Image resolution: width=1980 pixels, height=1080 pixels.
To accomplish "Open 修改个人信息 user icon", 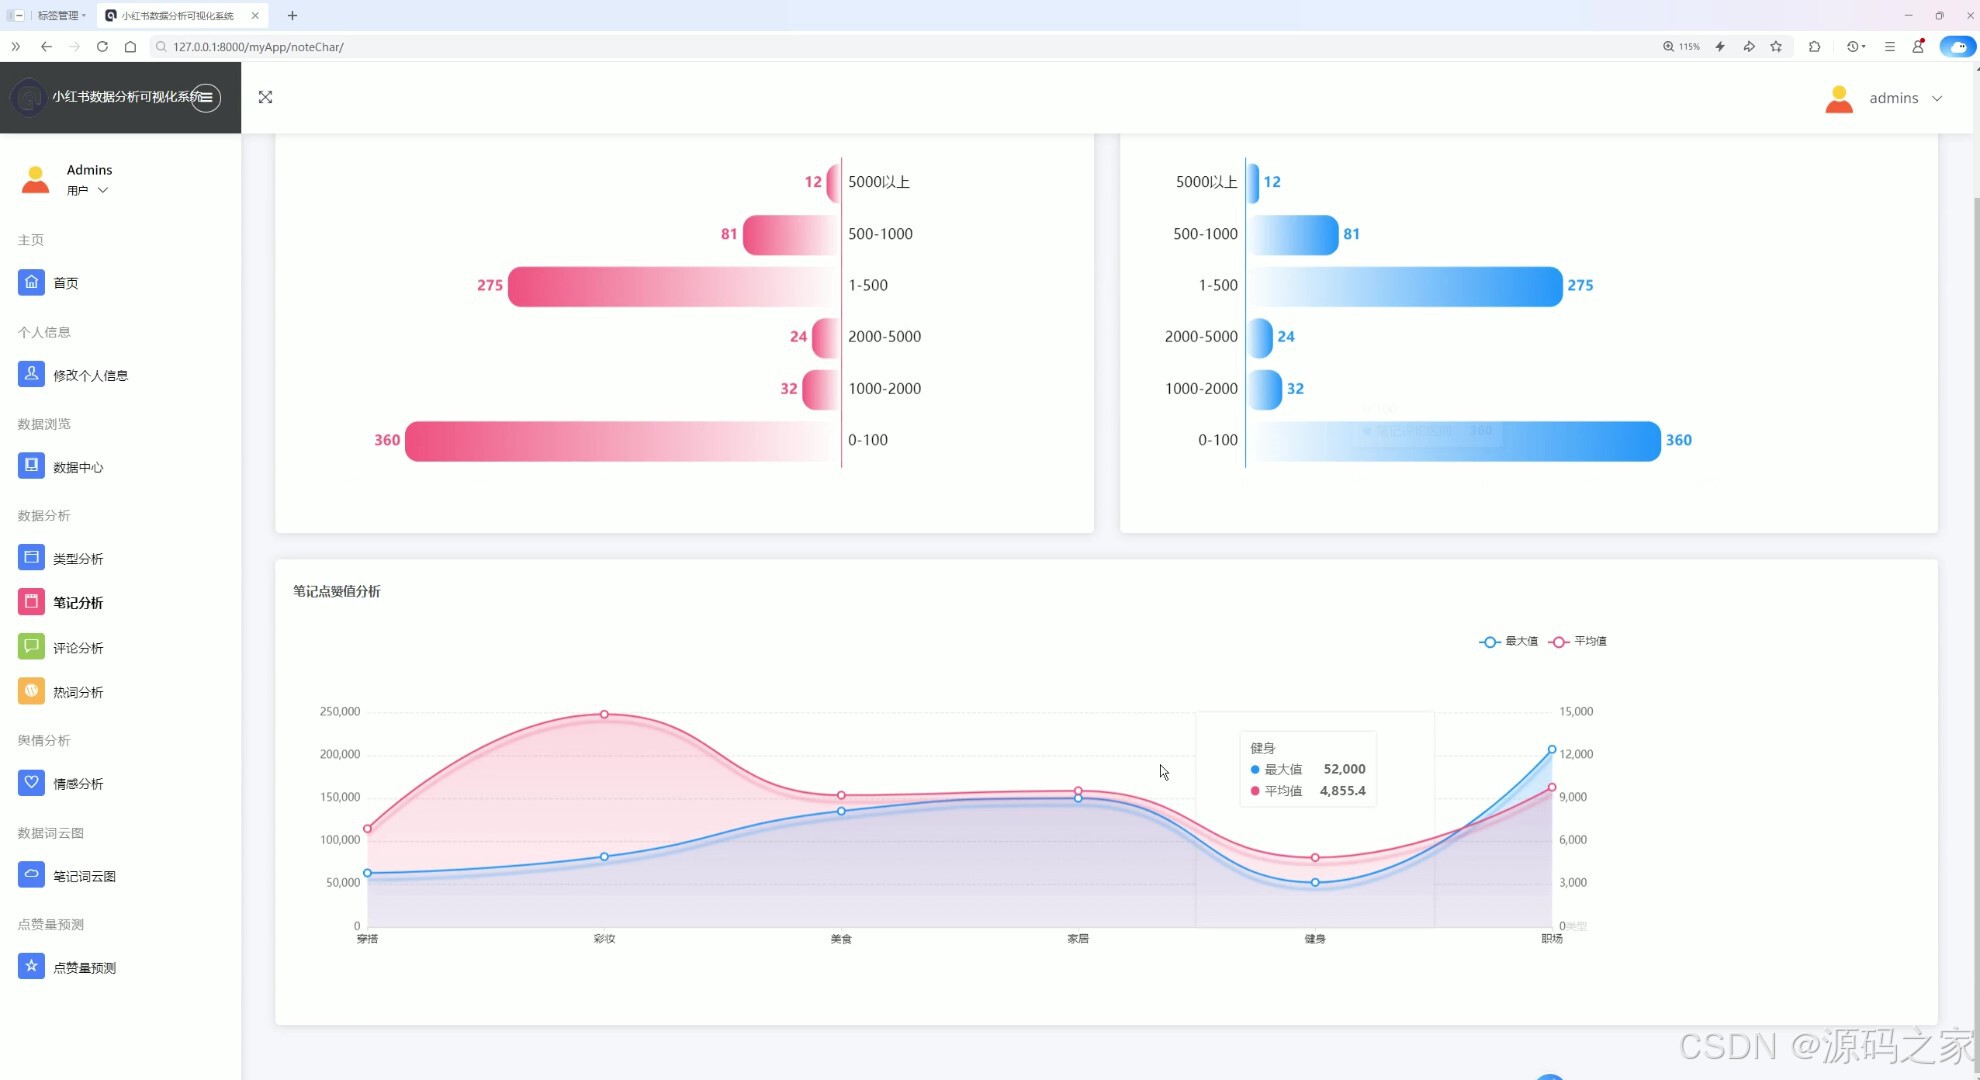I will 31,374.
